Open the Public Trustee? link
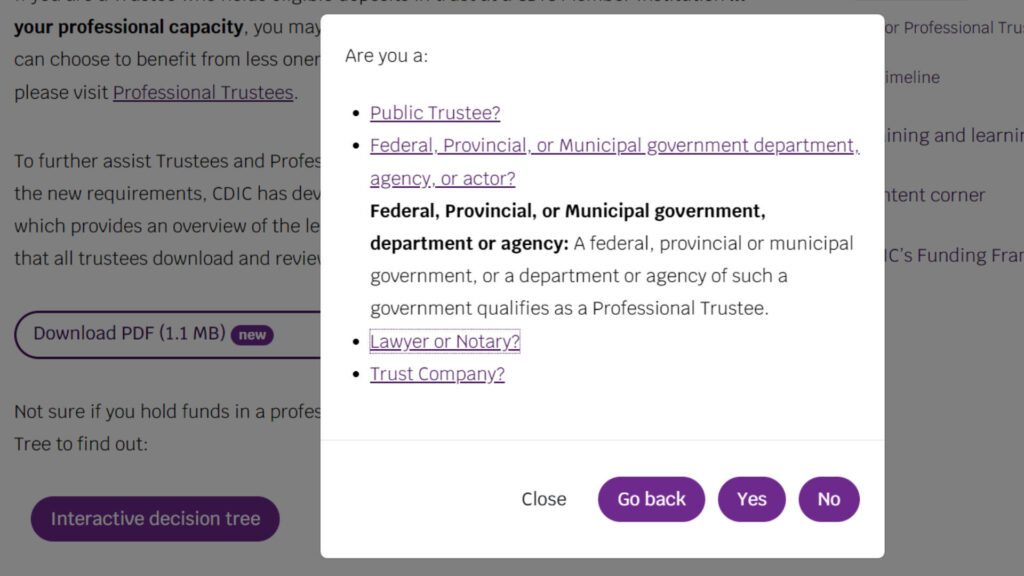The height and width of the screenshot is (576, 1024). click(434, 113)
